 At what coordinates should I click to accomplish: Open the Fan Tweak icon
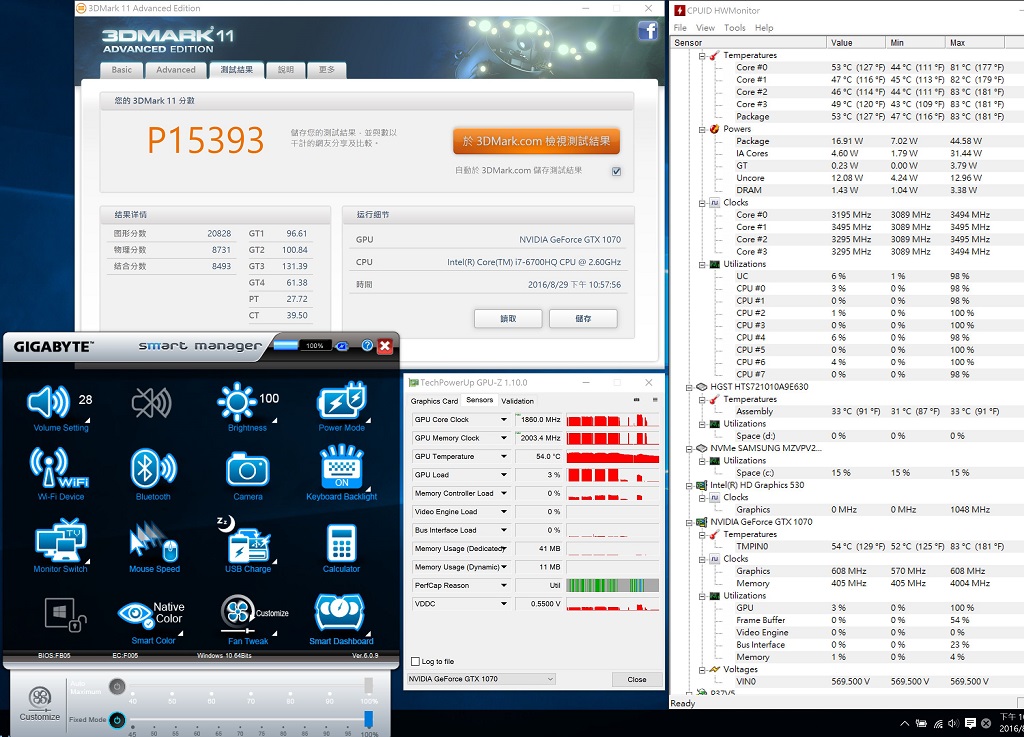point(238,614)
